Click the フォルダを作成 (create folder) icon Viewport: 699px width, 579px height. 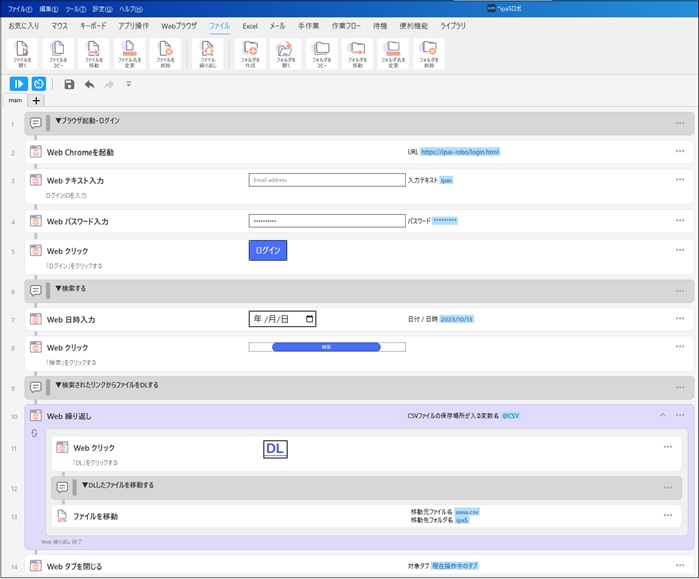250,53
